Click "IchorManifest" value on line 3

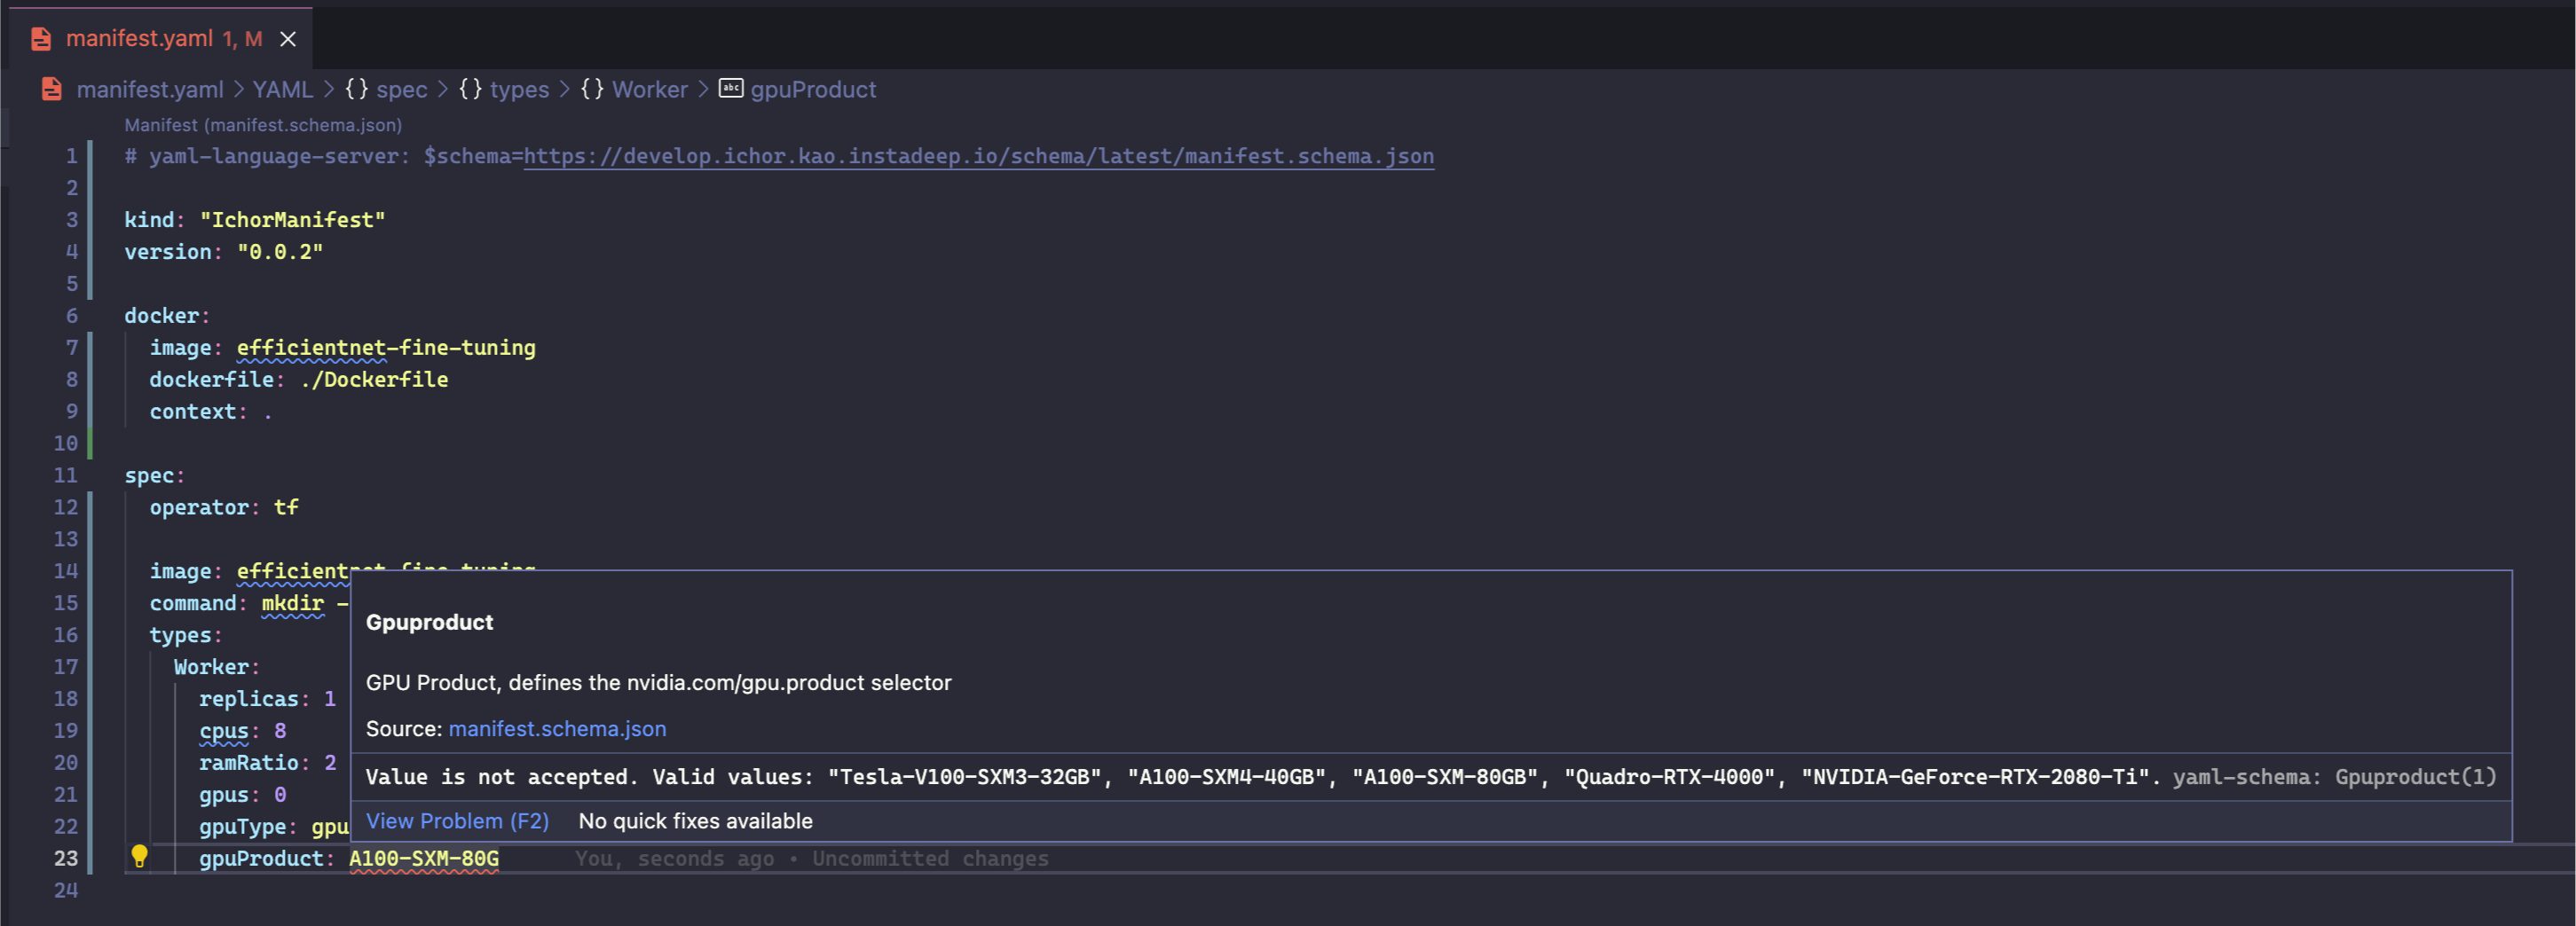(x=293, y=220)
